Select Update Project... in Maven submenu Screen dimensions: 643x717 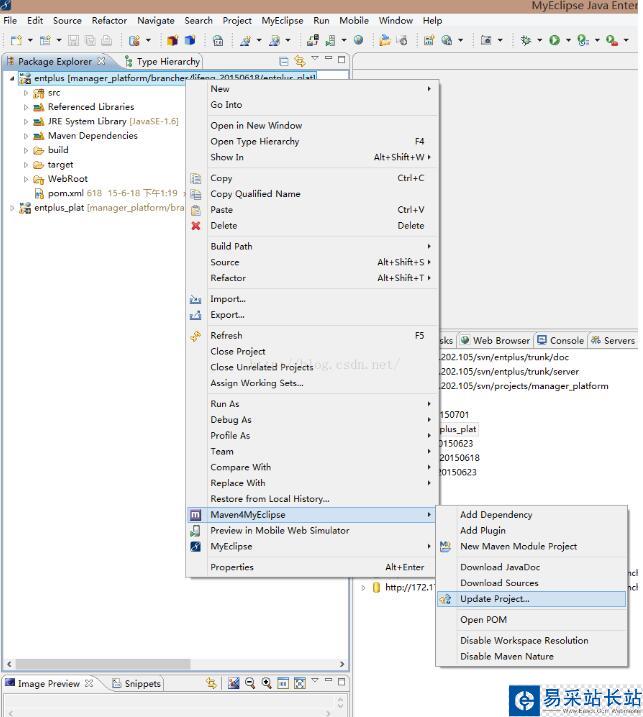tap(532, 599)
